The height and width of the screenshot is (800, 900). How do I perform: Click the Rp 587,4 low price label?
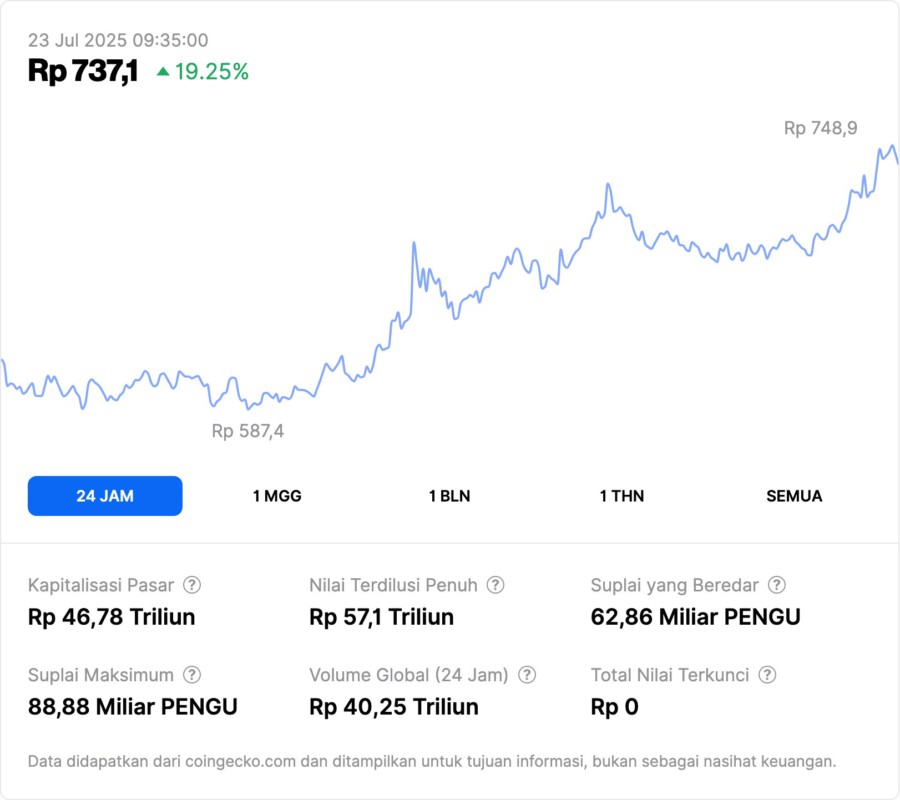(248, 431)
